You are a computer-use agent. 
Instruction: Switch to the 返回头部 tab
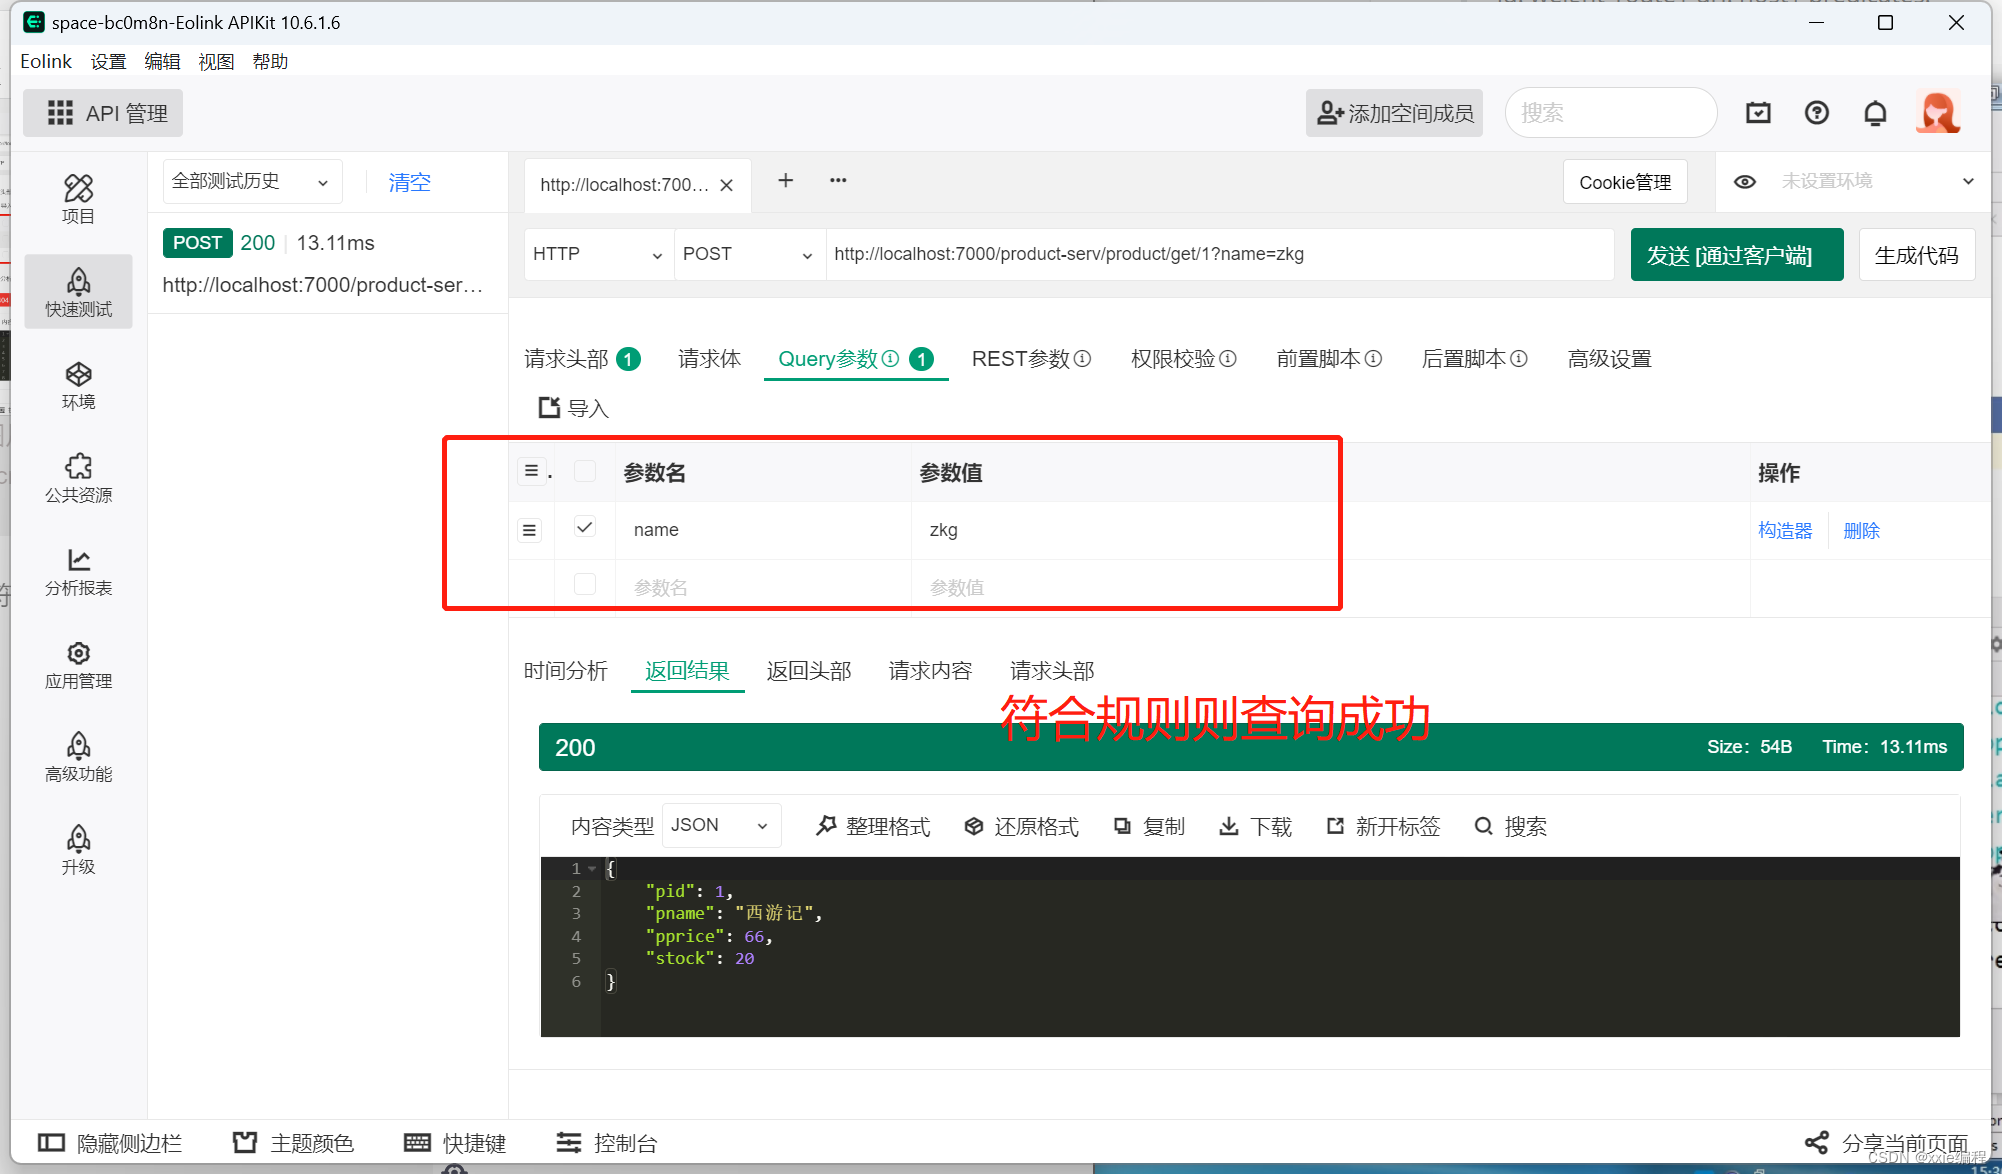pos(808,670)
